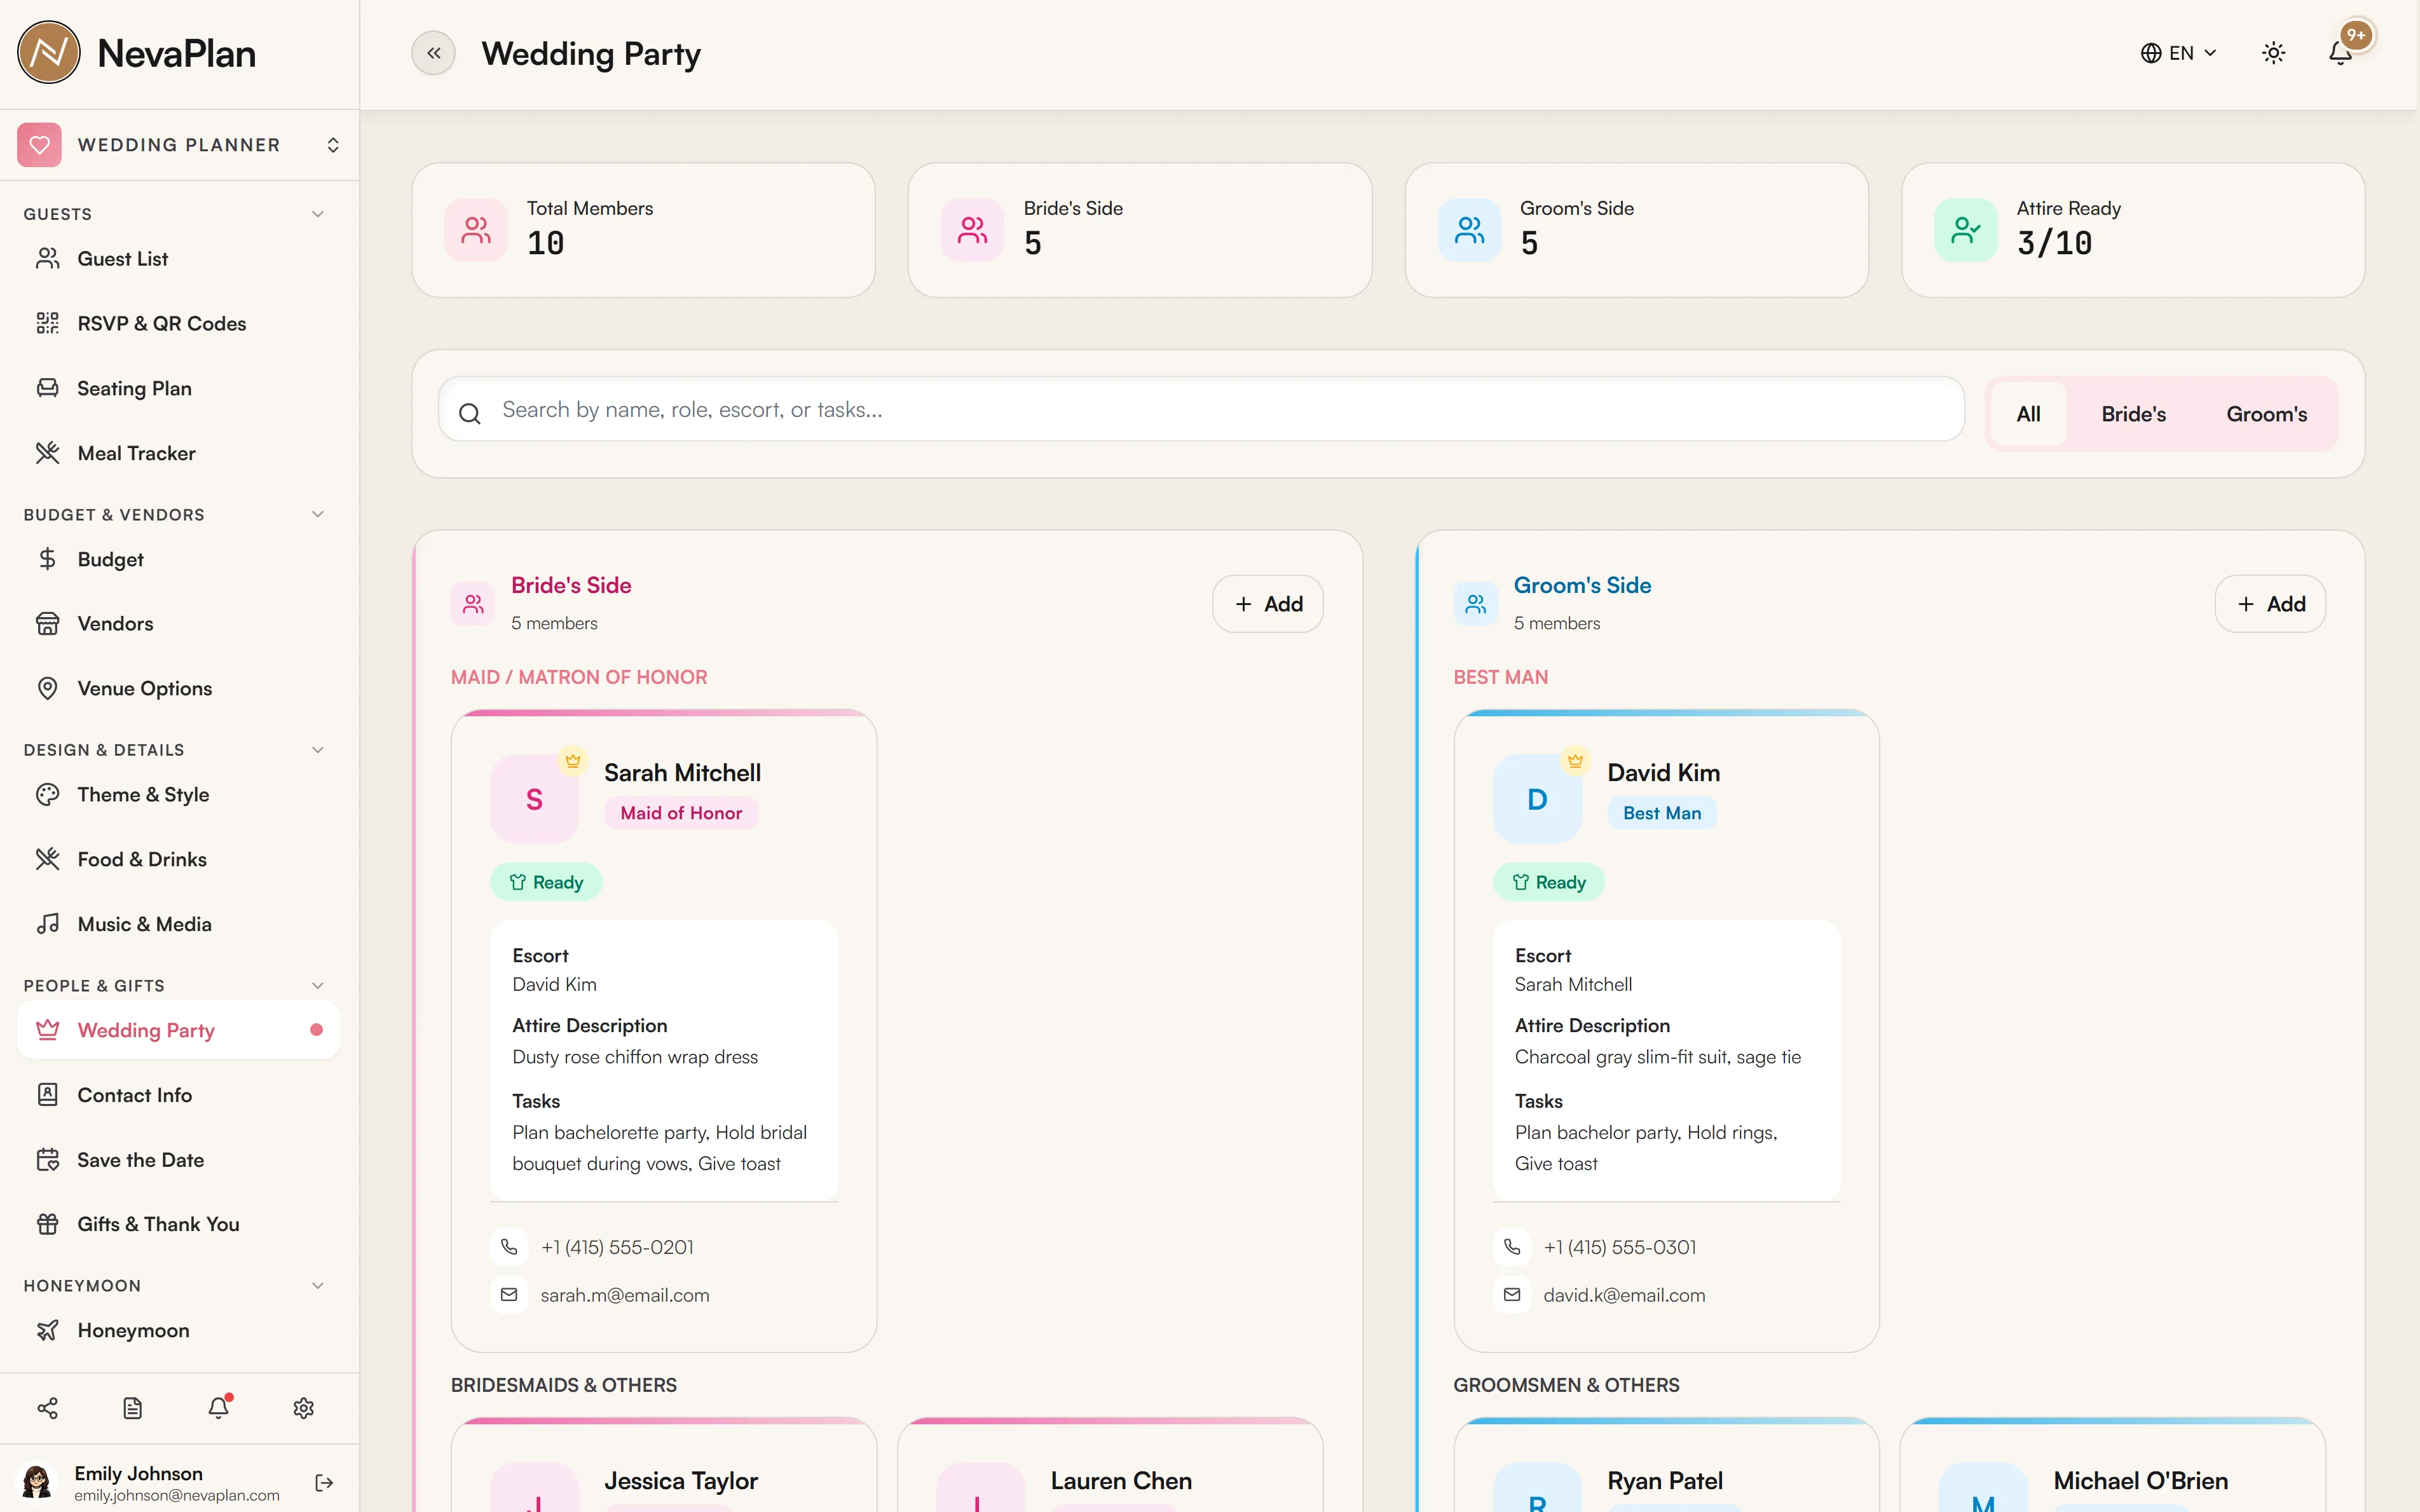2420x1512 pixels.
Task: Click bell icon in sidebar footer
Action: click(x=218, y=1408)
